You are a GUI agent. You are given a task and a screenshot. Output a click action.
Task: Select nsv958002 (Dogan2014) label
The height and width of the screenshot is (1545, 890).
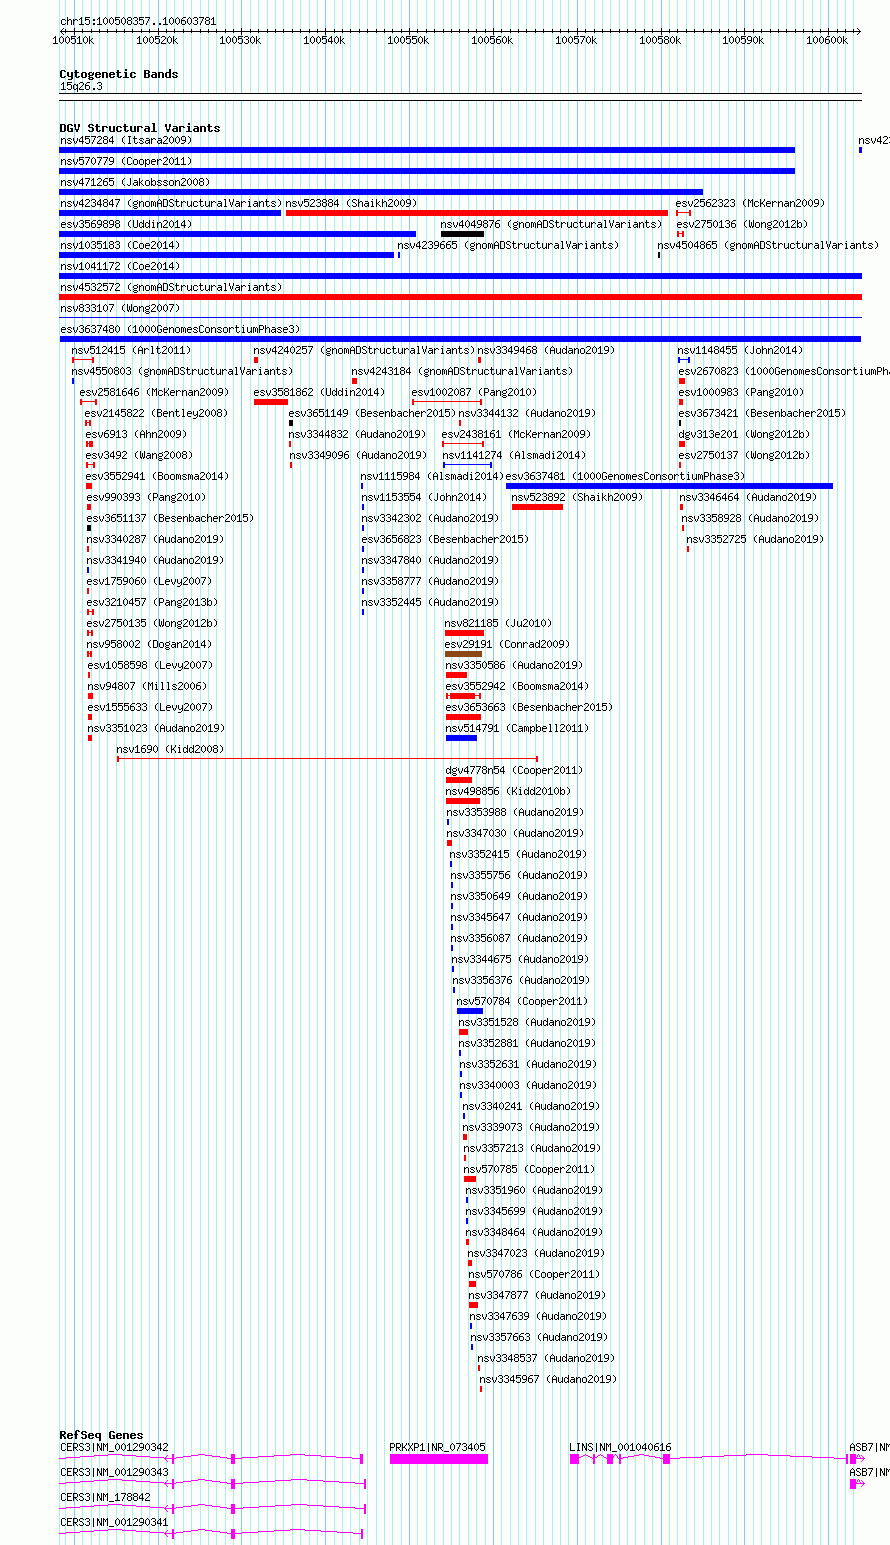149,644
